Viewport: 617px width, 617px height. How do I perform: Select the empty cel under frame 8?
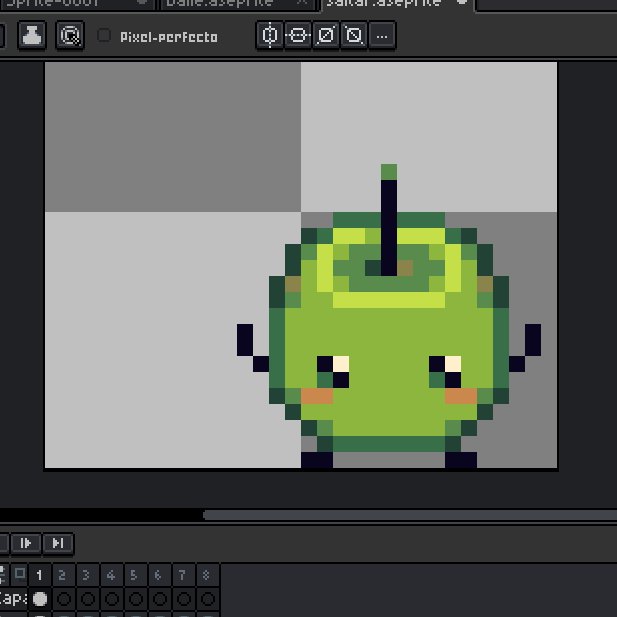[x=208, y=599]
